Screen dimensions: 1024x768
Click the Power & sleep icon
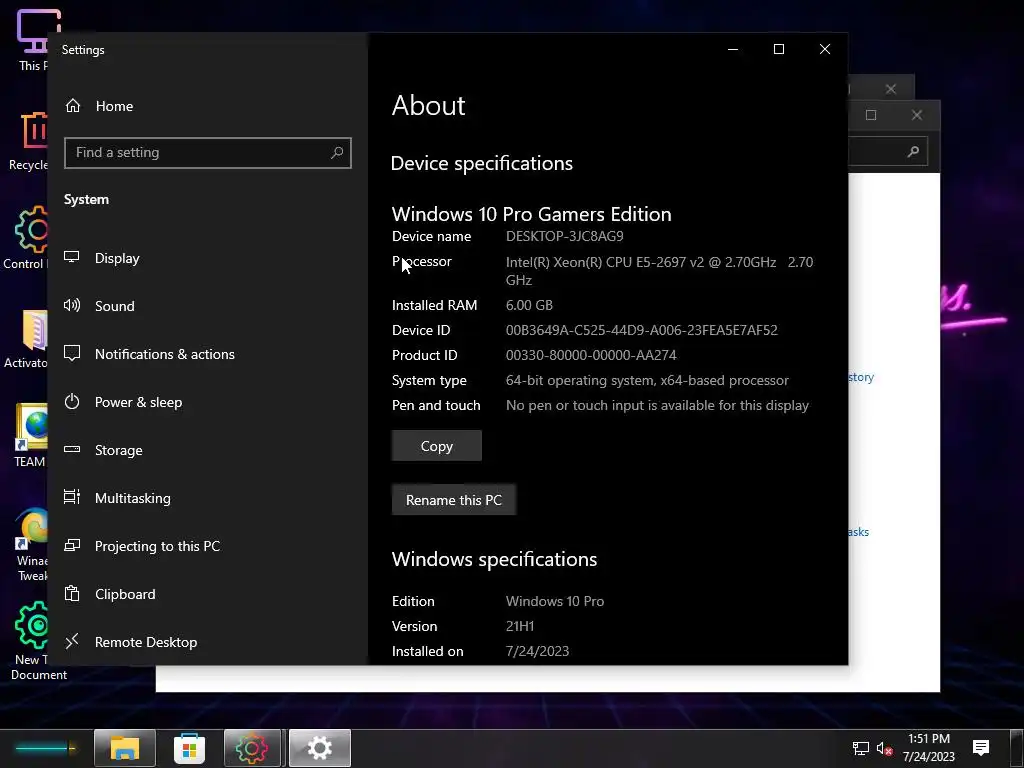(72, 402)
